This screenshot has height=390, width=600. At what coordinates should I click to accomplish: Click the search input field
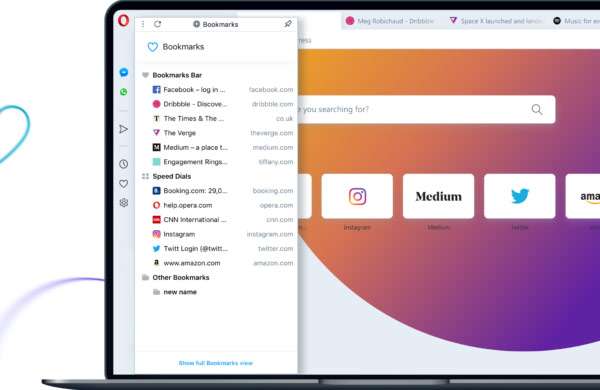point(426,109)
